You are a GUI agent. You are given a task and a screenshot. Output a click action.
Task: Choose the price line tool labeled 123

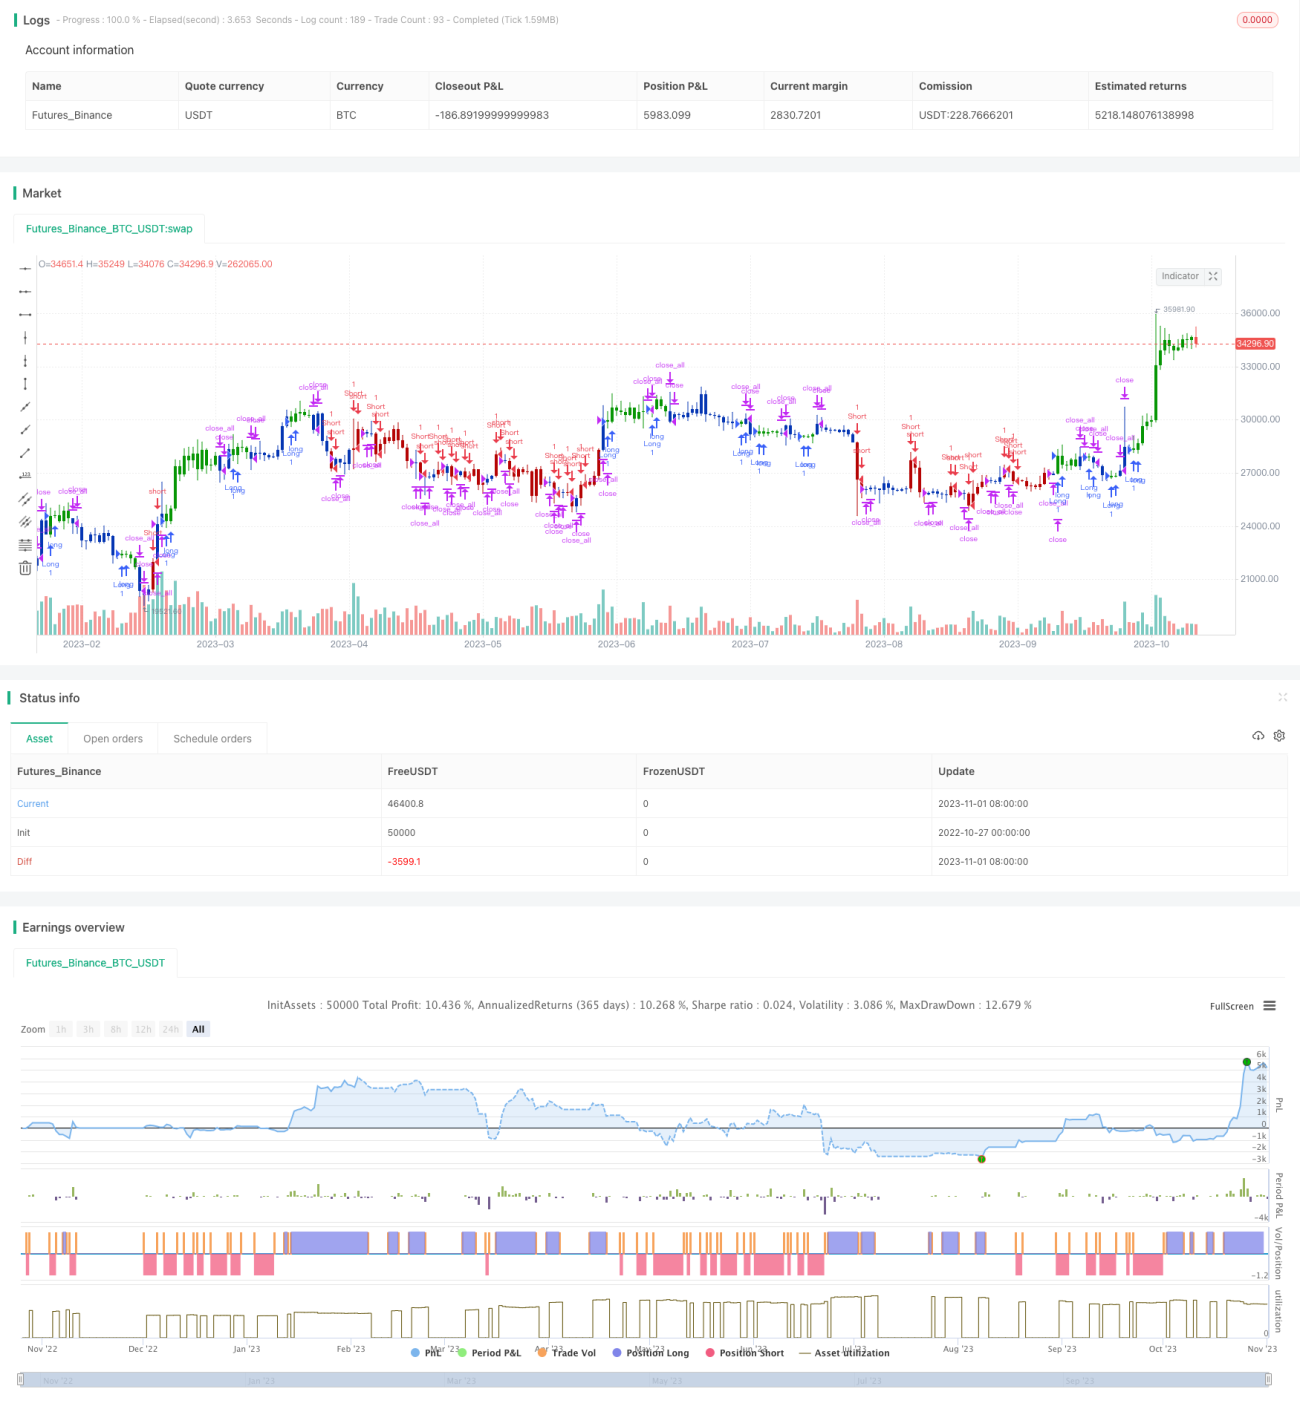[25, 476]
